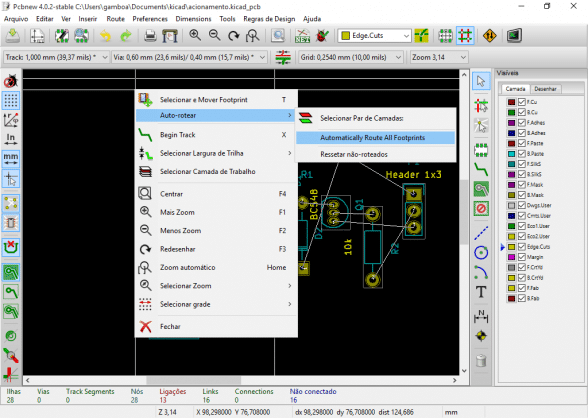The width and height of the screenshot is (588, 418).
Task: Click Selecionar Par de Camadas entry
Action: (x=375, y=118)
